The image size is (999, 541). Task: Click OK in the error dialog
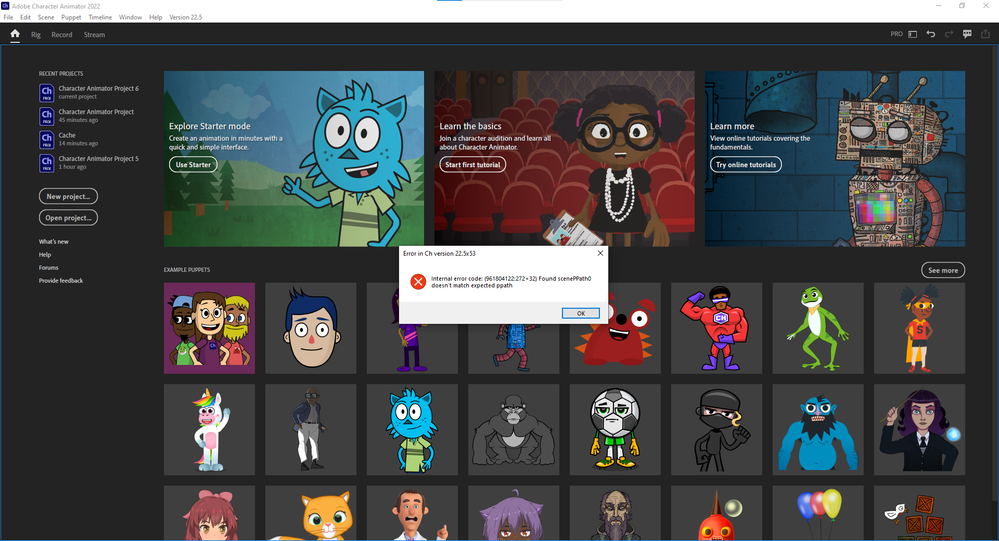[580, 313]
